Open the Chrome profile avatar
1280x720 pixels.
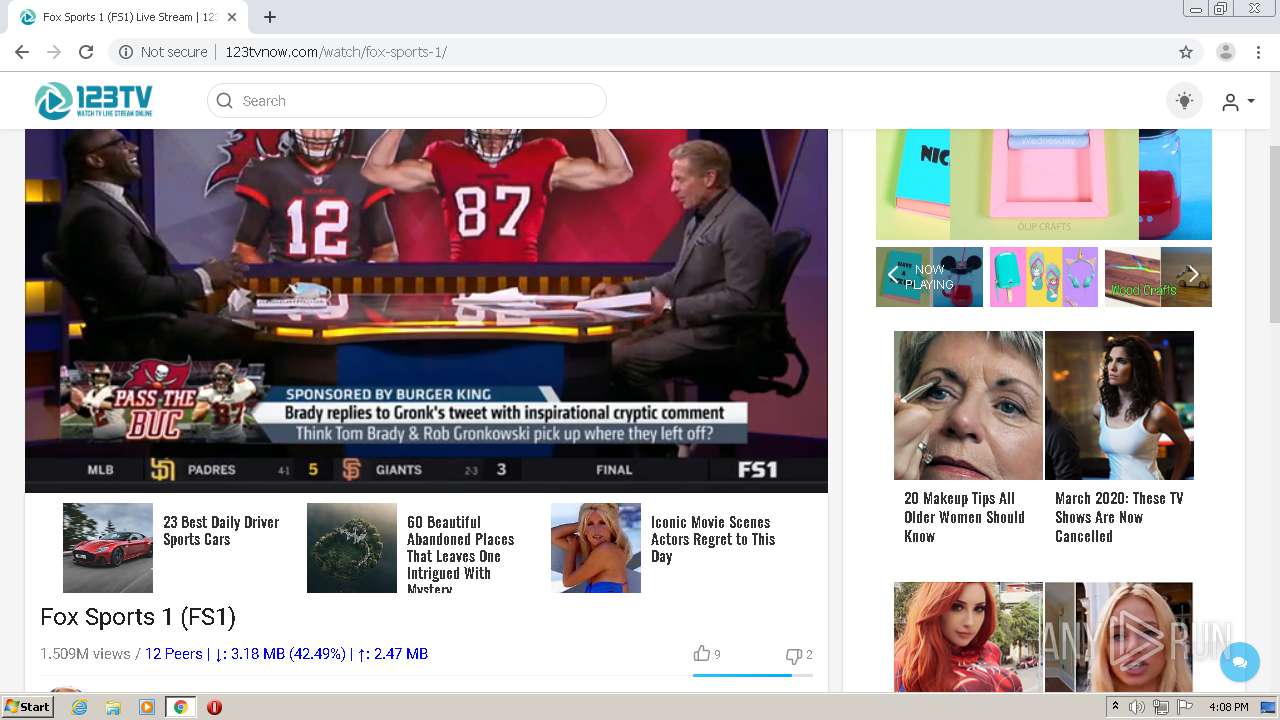[1226, 52]
